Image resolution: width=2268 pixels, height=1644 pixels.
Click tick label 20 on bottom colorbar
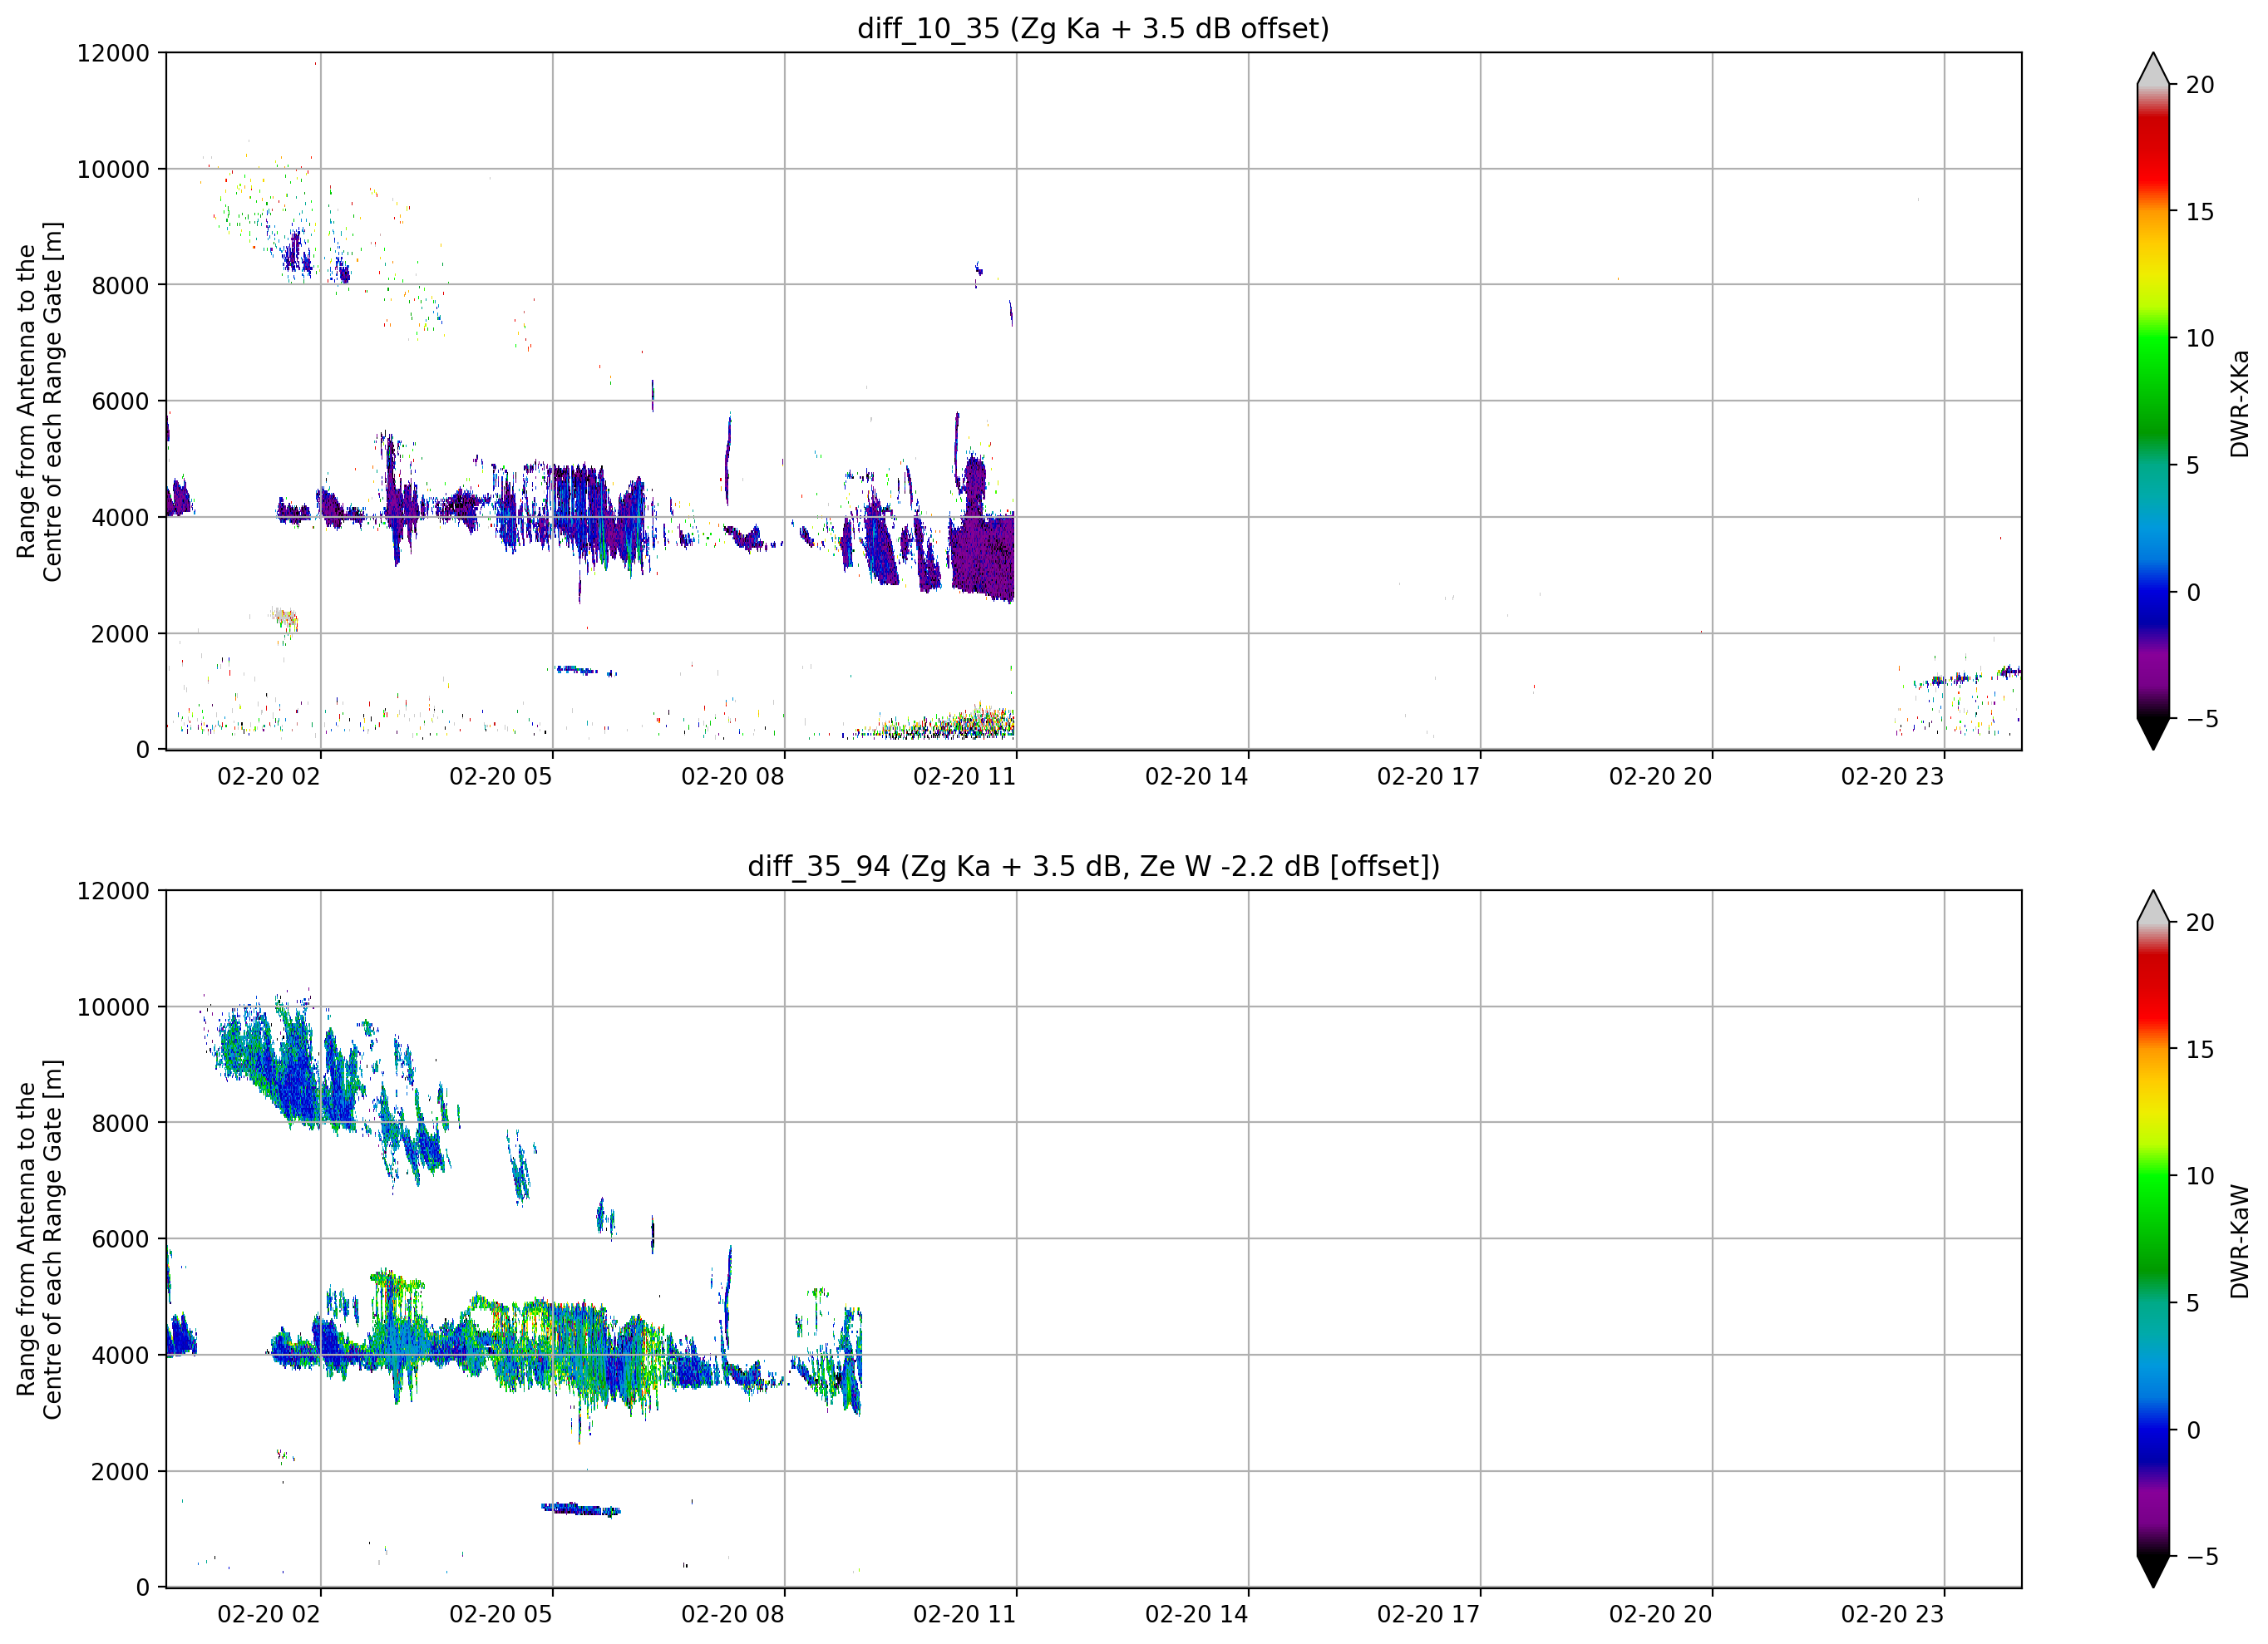pyautogui.click(x=2199, y=923)
